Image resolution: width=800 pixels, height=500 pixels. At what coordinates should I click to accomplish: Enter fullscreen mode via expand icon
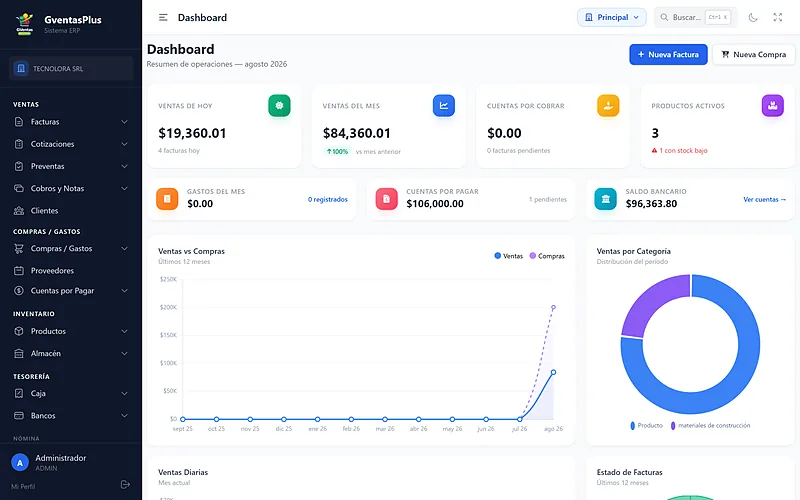tap(778, 17)
